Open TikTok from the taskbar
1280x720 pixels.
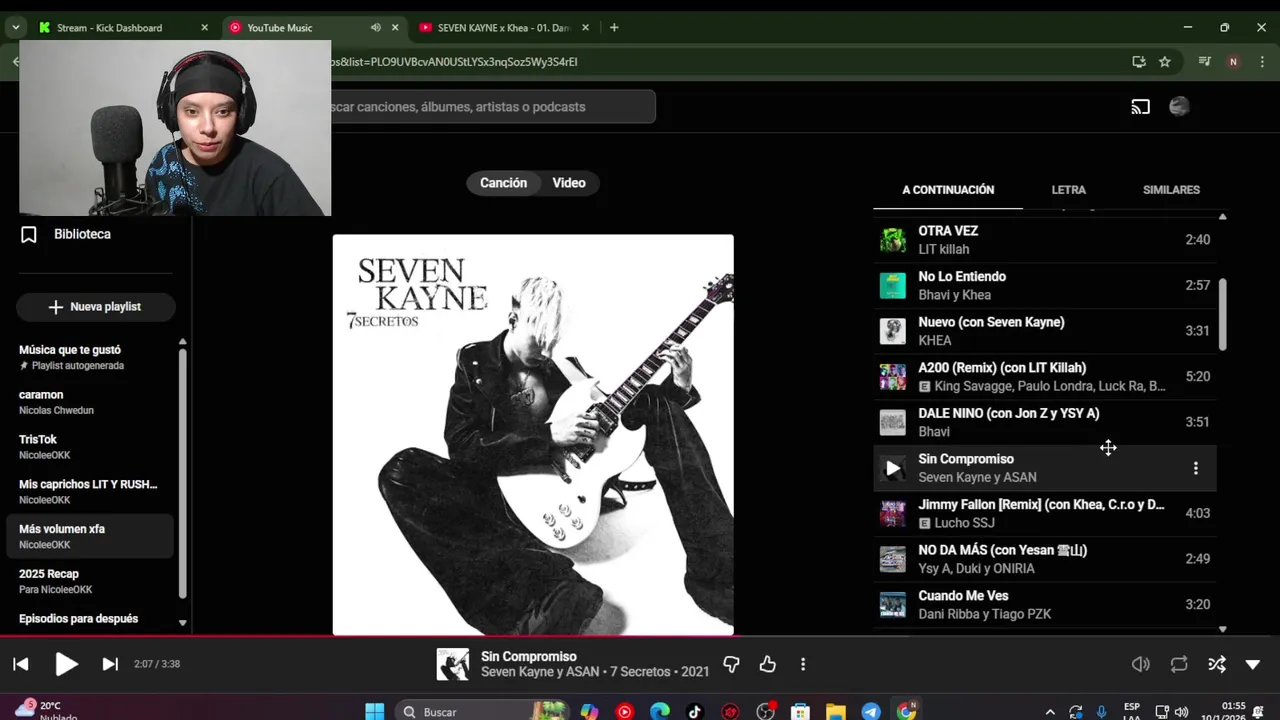(x=695, y=712)
